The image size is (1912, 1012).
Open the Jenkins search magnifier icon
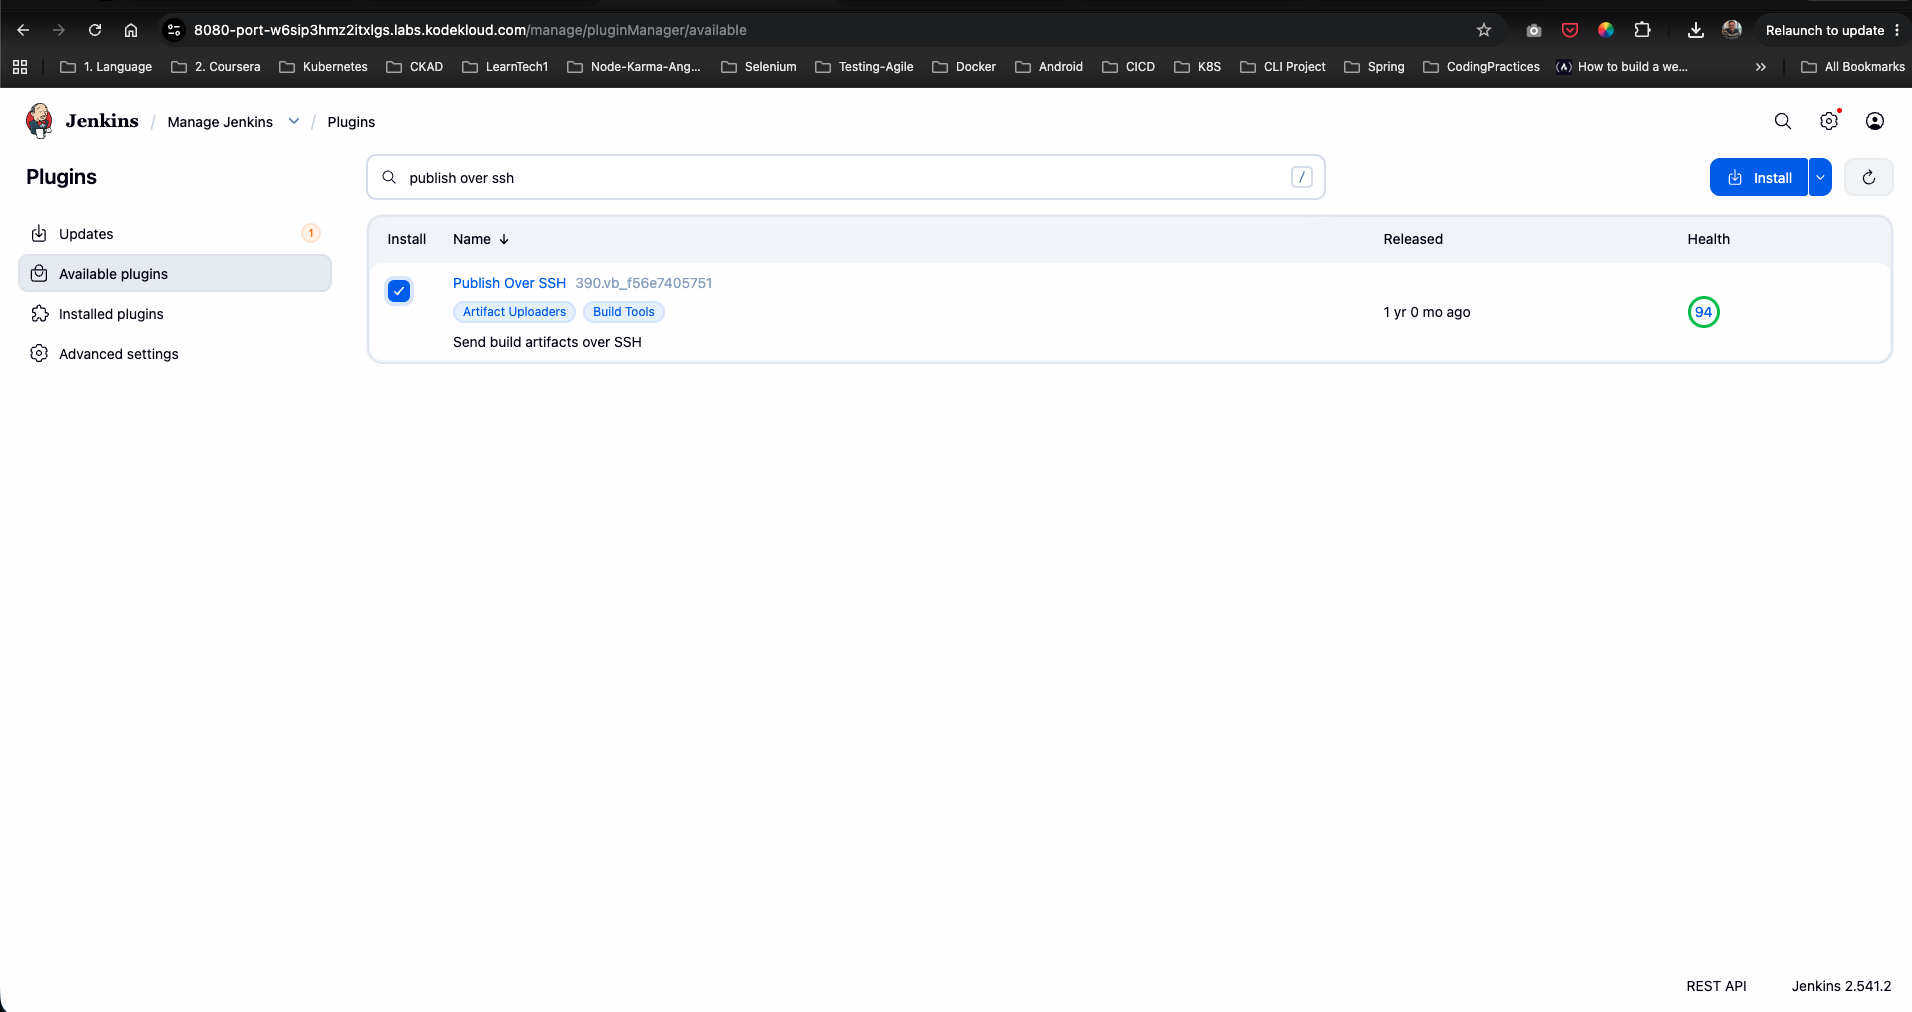coord(1782,121)
